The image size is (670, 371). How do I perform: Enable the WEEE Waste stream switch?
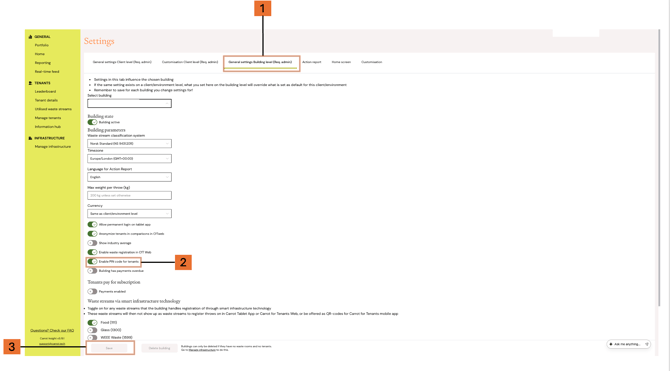(x=92, y=338)
